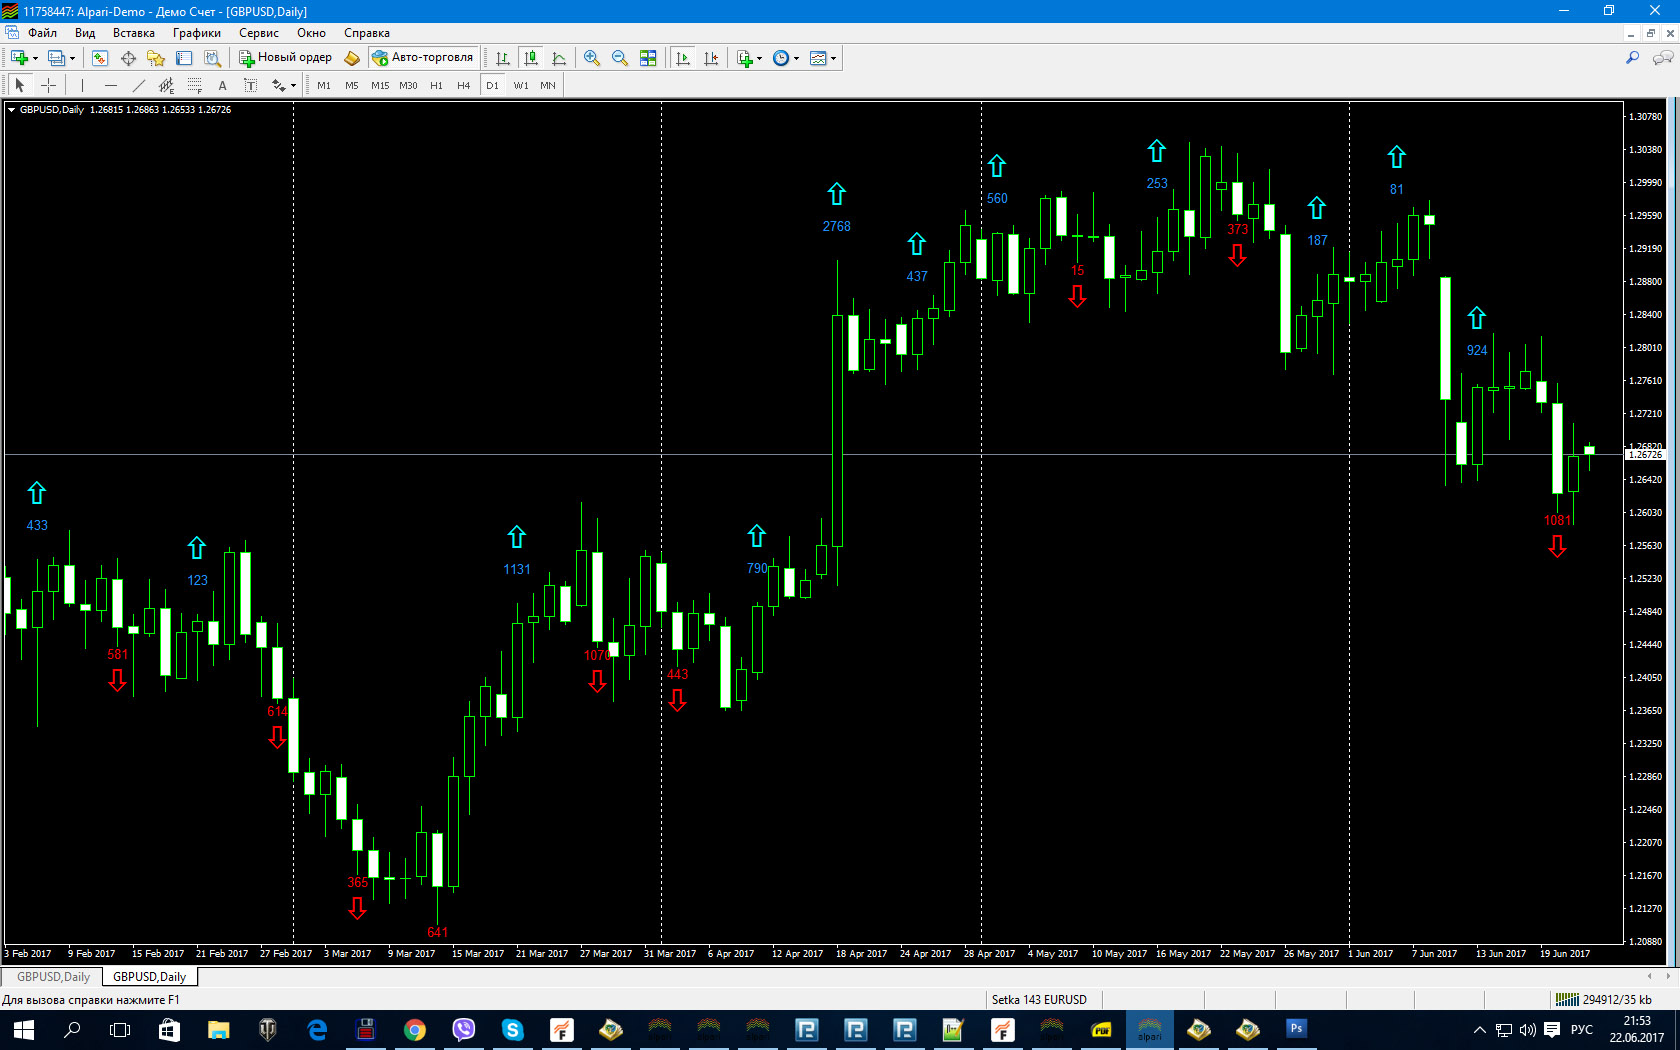
Task: Open Chrome from the taskbar
Action: pos(414,1030)
